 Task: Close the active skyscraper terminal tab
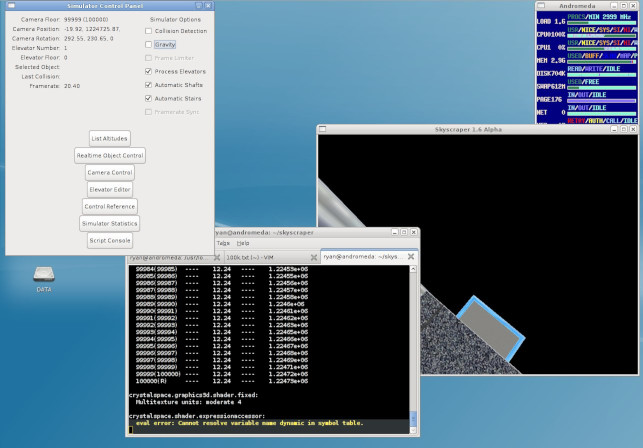412,258
